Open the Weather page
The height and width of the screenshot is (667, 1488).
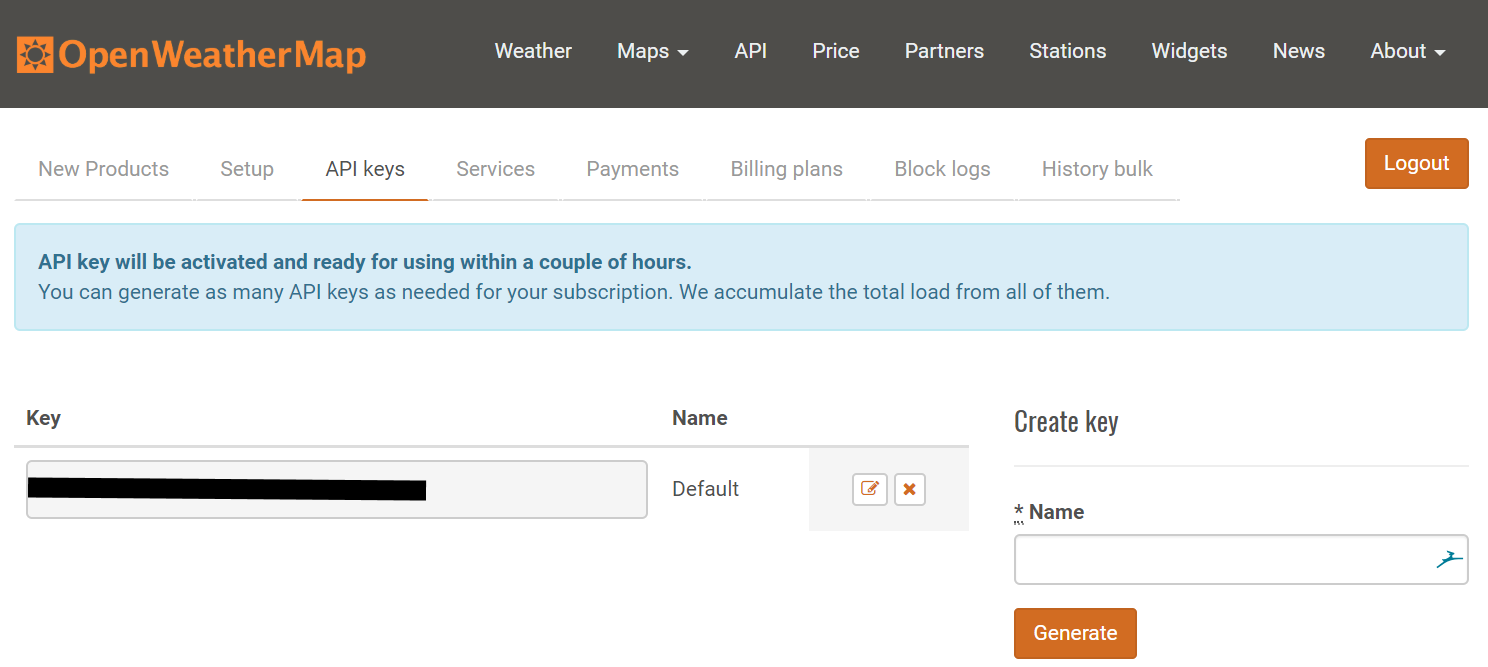(533, 51)
